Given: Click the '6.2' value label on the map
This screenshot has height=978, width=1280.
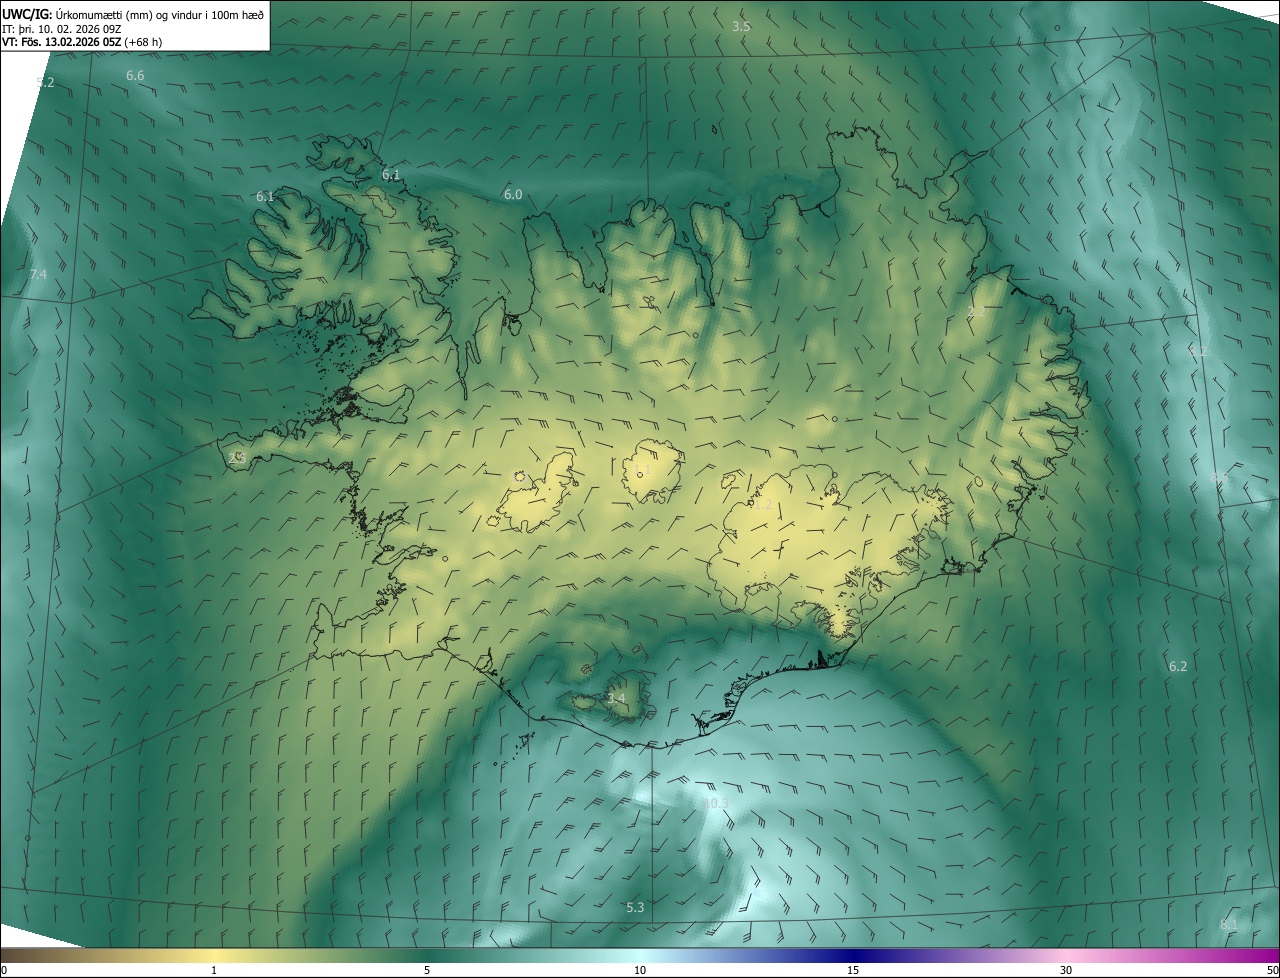Looking at the screenshot, I should (x=1178, y=667).
